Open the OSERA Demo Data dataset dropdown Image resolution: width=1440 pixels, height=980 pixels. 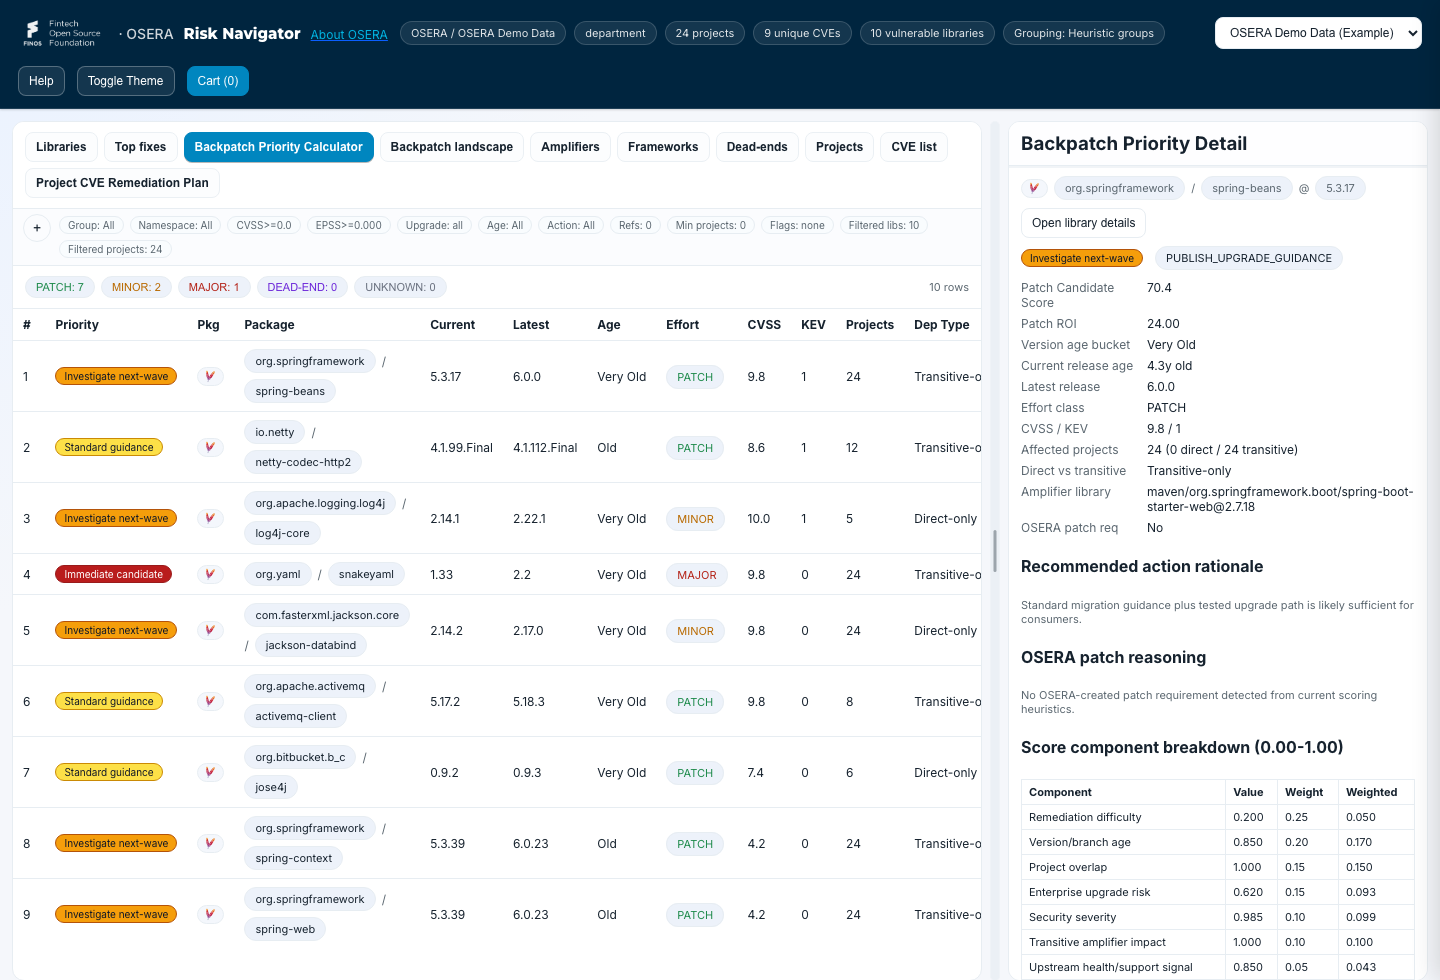(1318, 33)
